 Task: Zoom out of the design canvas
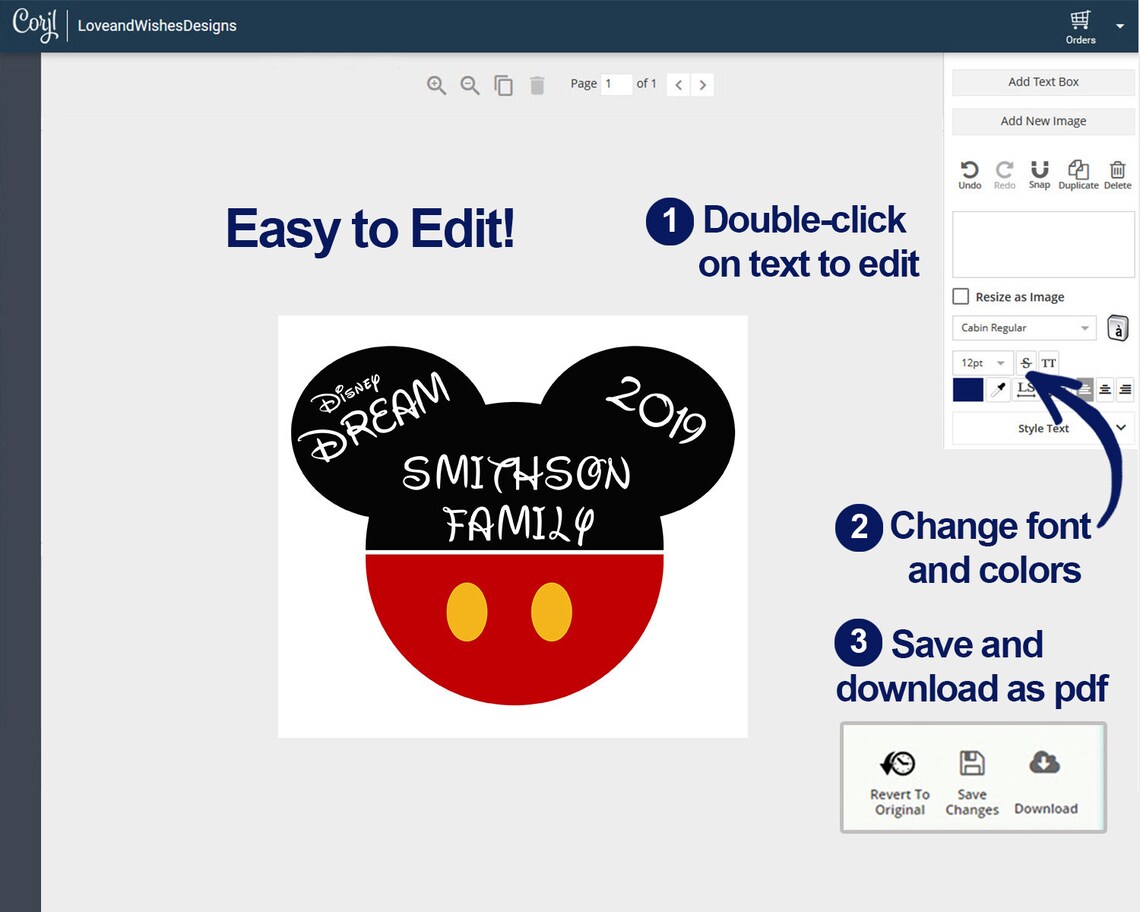point(470,85)
